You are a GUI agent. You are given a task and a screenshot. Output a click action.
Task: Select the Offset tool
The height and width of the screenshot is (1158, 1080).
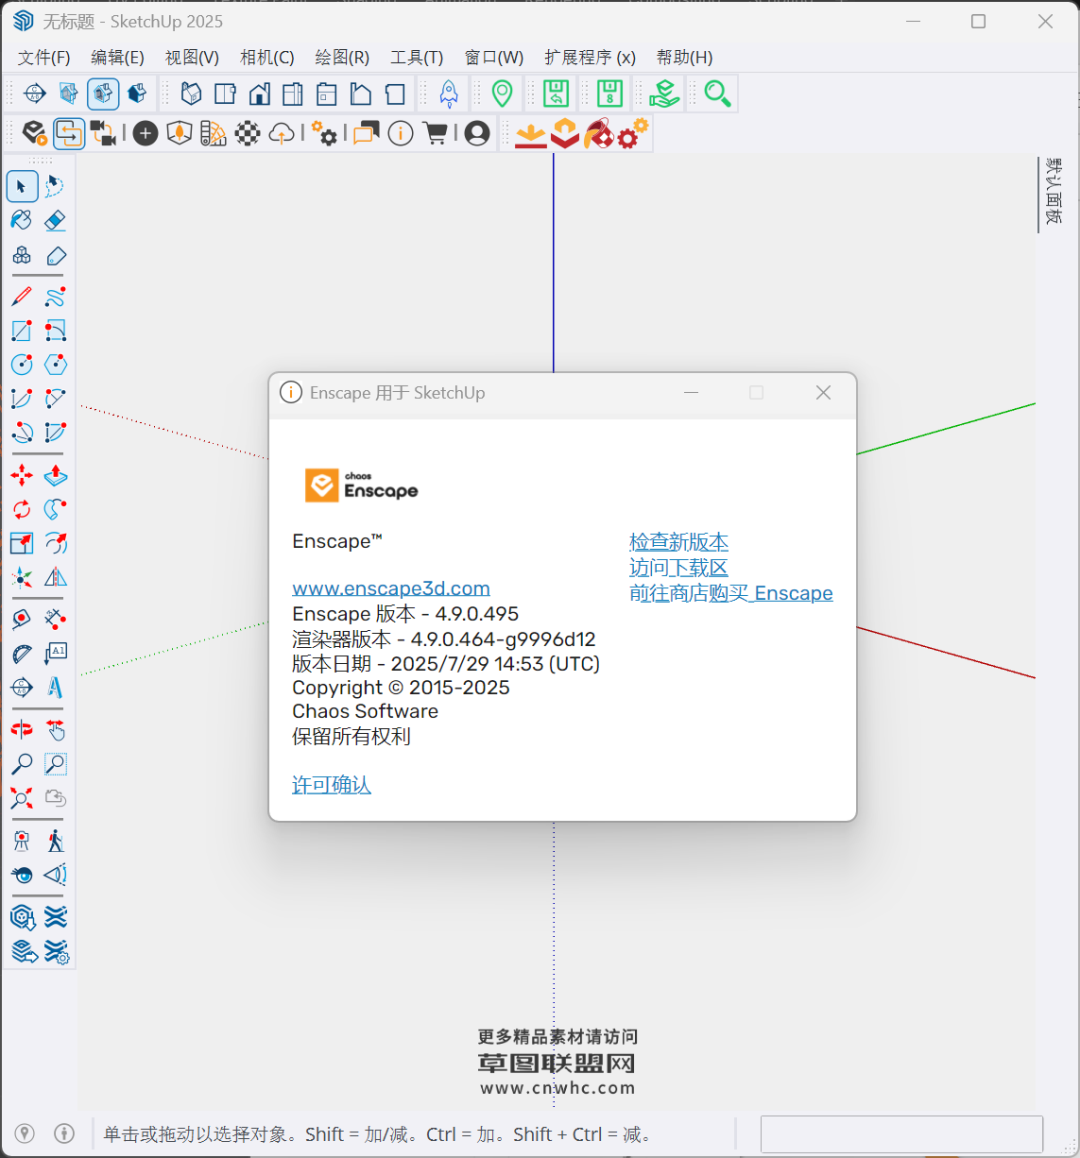point(55,544)
